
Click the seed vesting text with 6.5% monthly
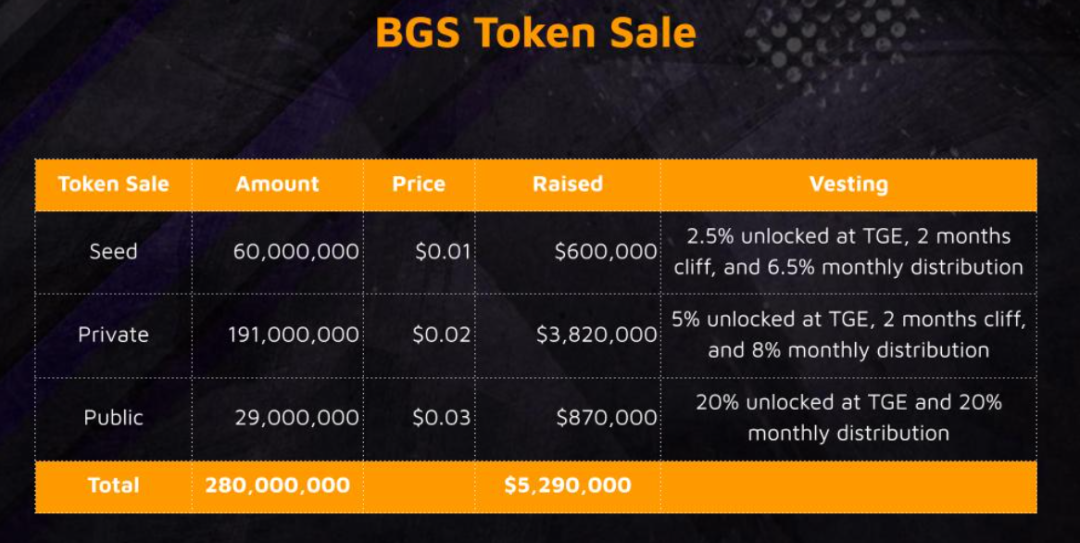click(x=849, y=252)
